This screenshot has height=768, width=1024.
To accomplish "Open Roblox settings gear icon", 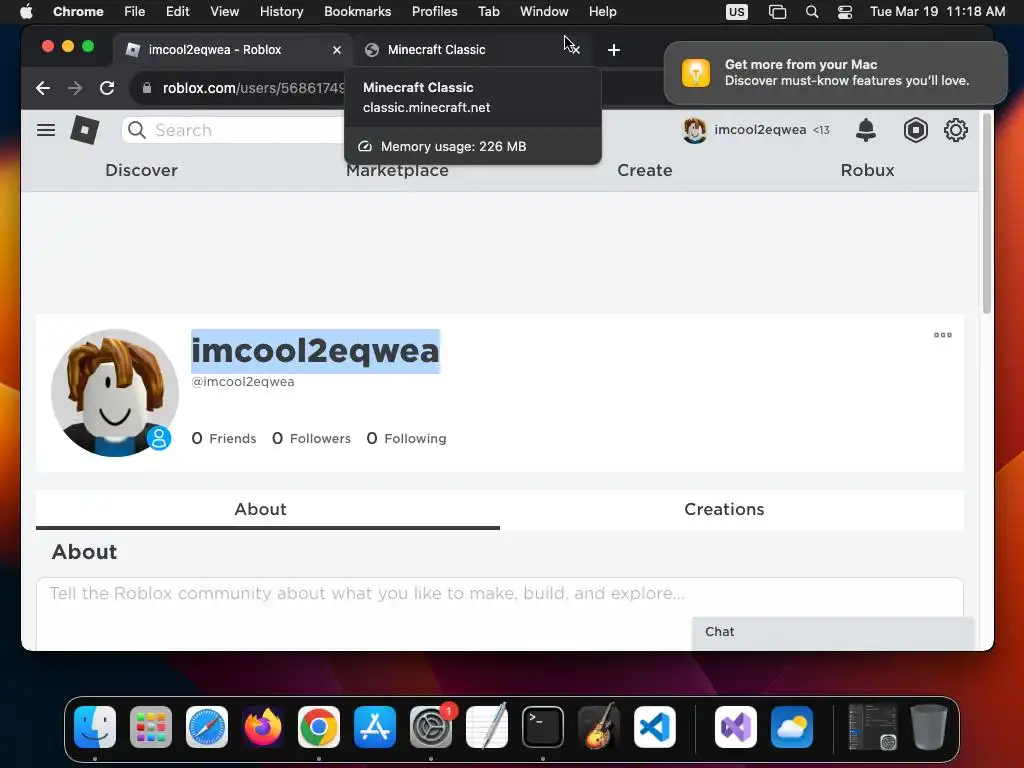I will pos(955,130).
